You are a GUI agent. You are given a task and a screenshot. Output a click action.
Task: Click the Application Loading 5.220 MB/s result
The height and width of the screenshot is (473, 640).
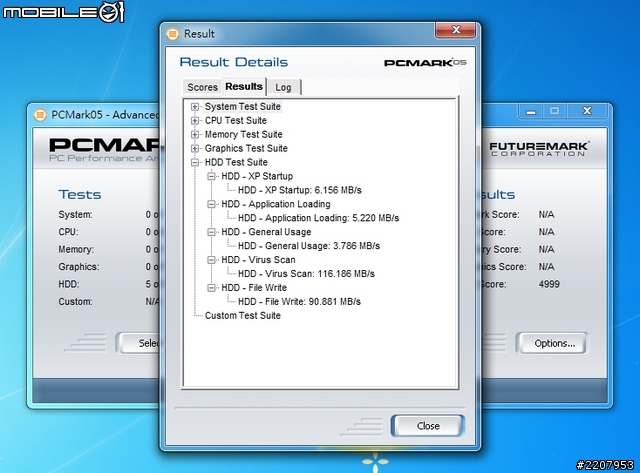[x=318, y=218]
